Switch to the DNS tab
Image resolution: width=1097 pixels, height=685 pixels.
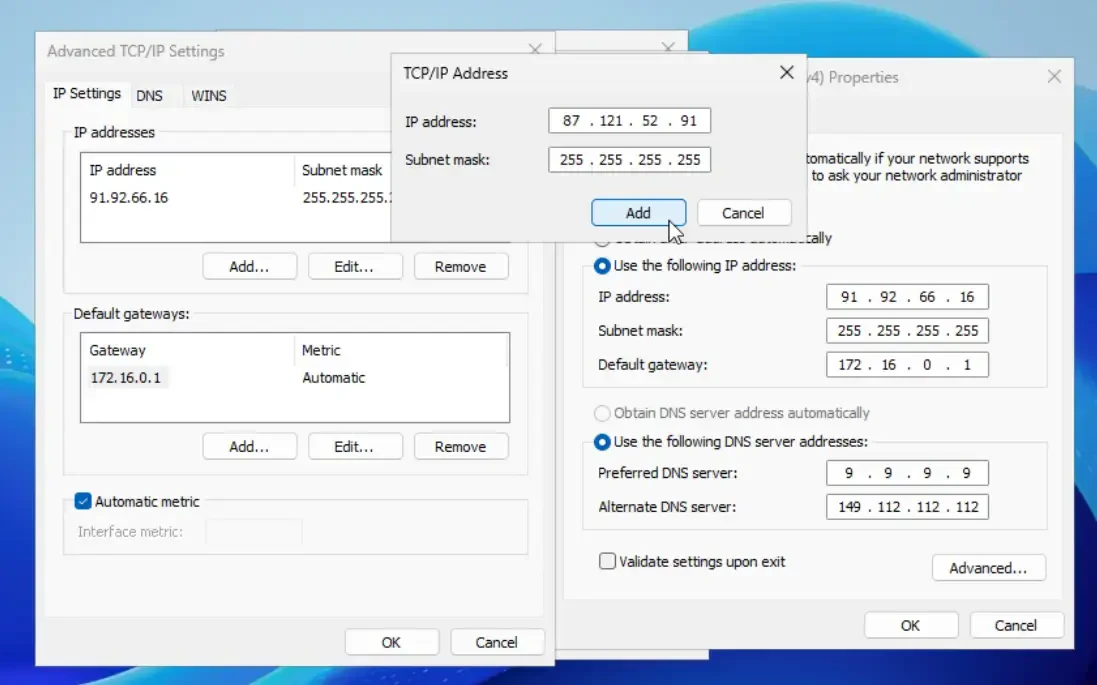pos(149,96)
